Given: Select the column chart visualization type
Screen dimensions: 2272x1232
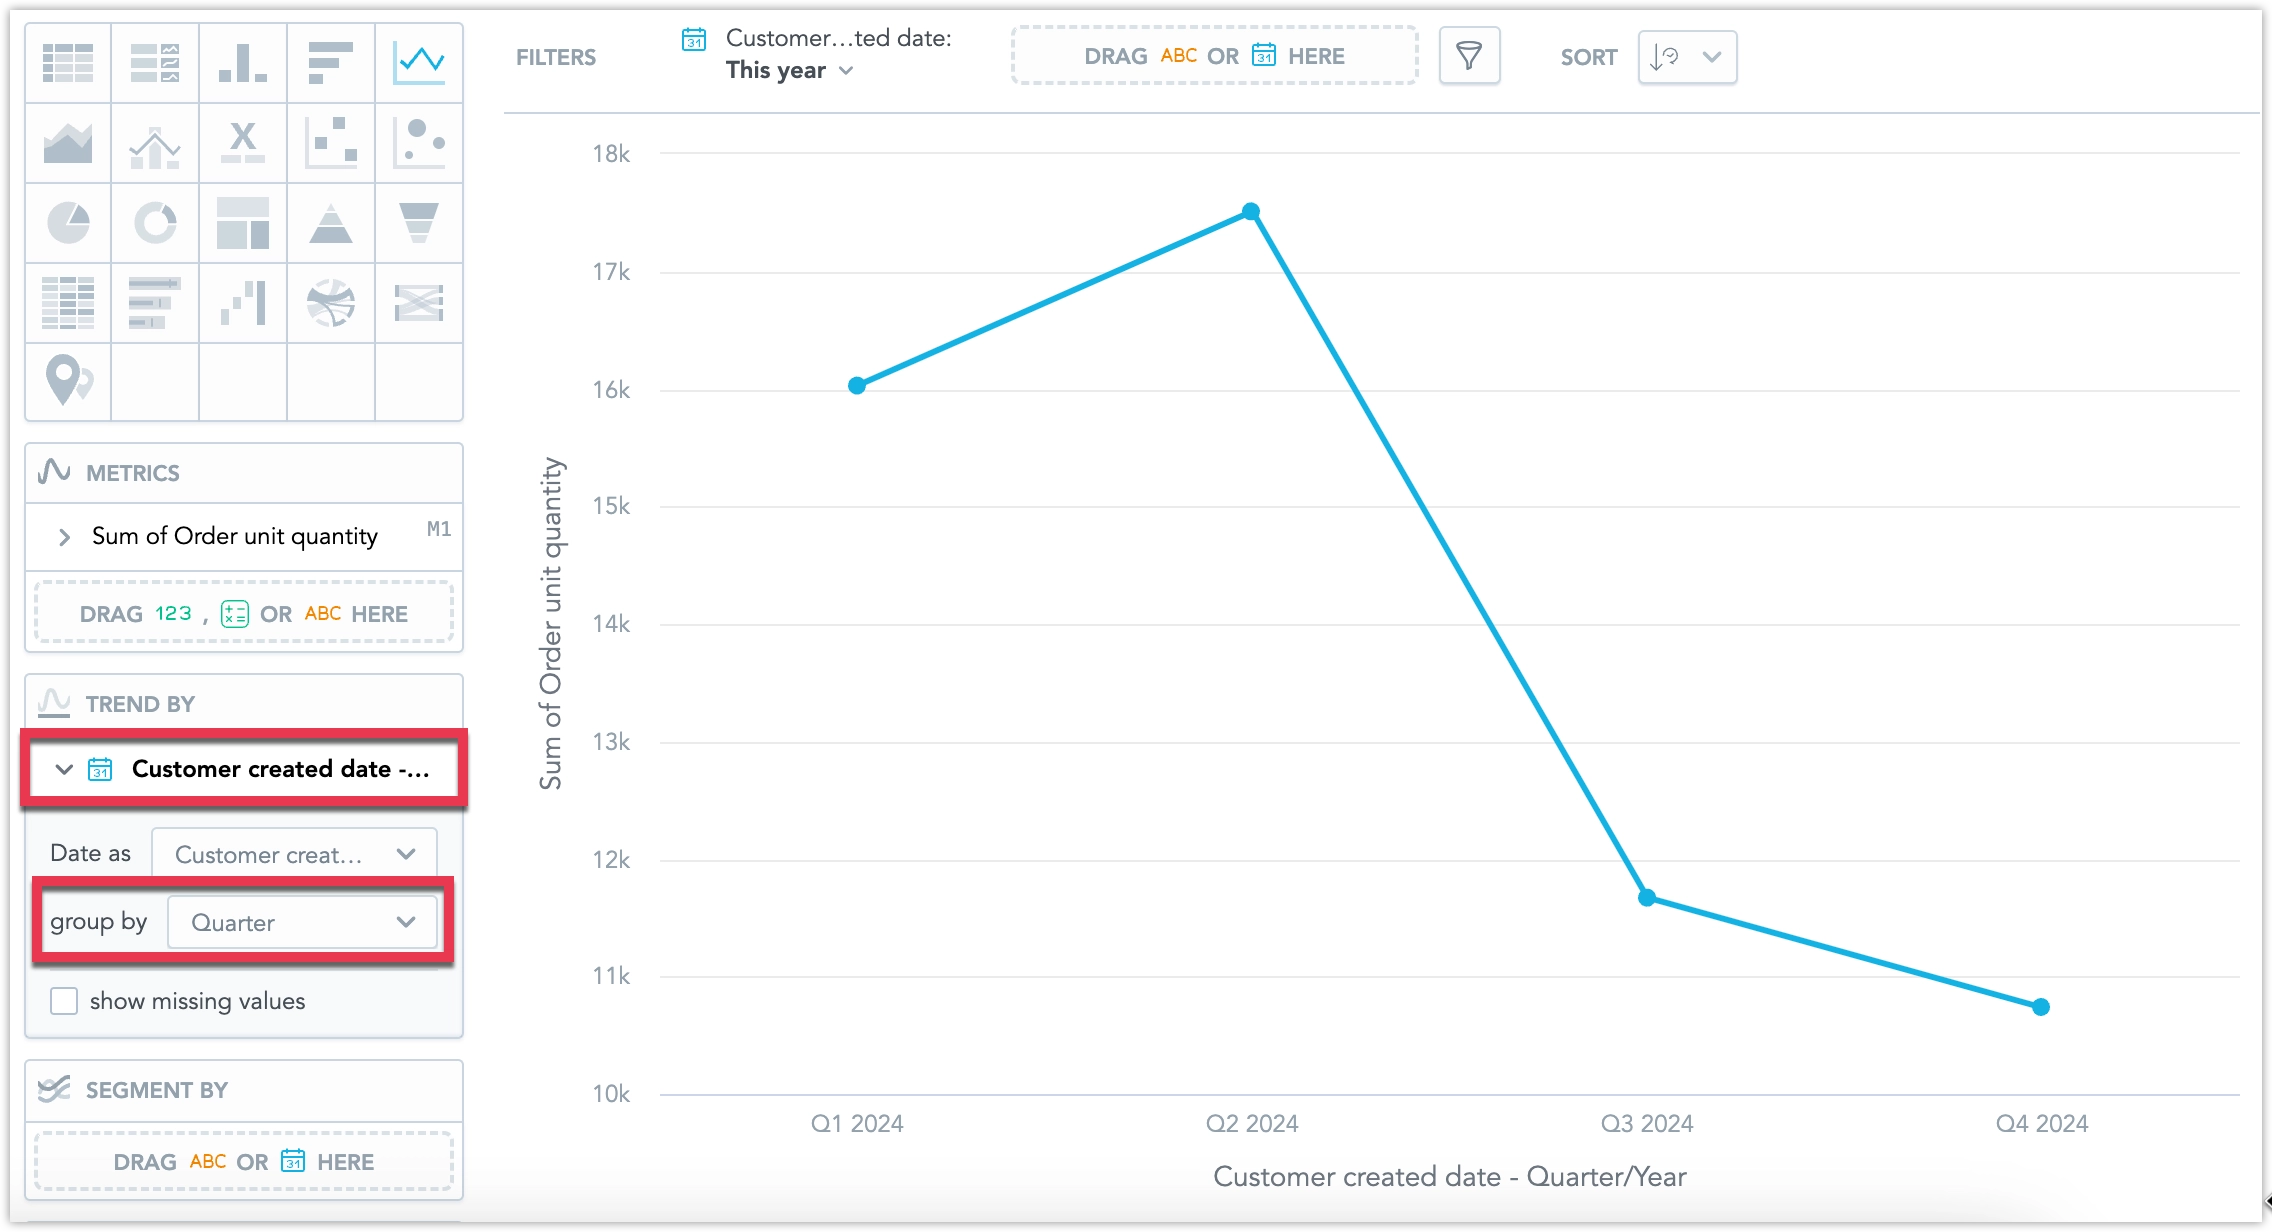Looking at the screenshot, I should click(x=243, y=63).
